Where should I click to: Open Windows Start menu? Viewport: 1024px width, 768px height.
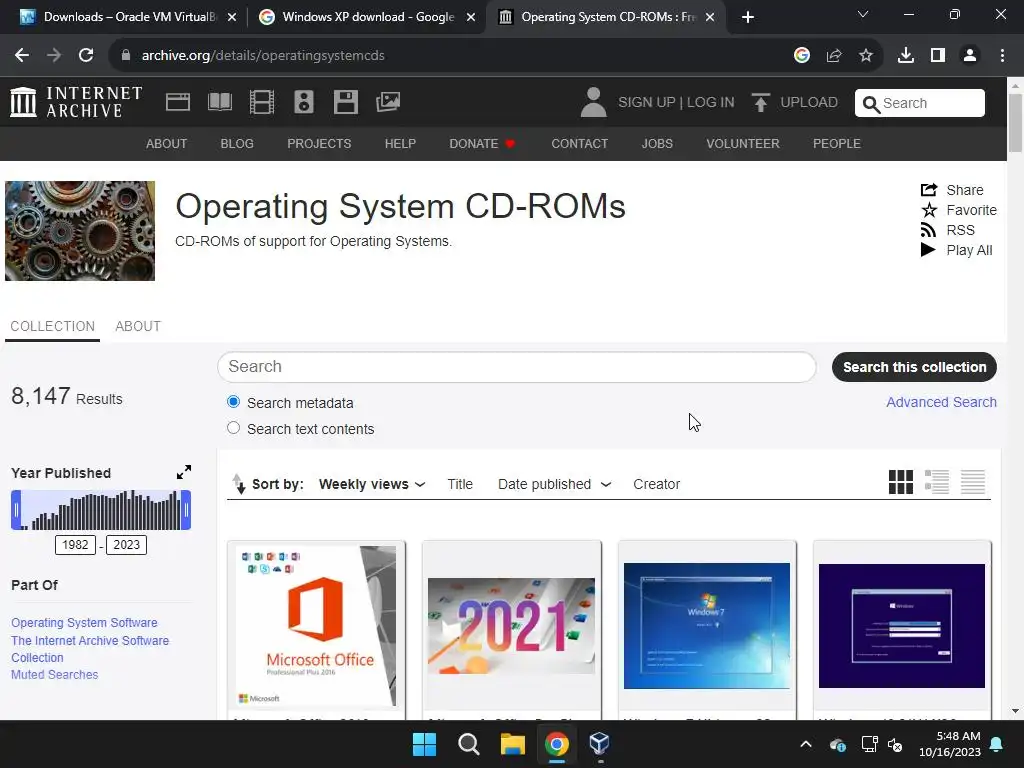424,744
